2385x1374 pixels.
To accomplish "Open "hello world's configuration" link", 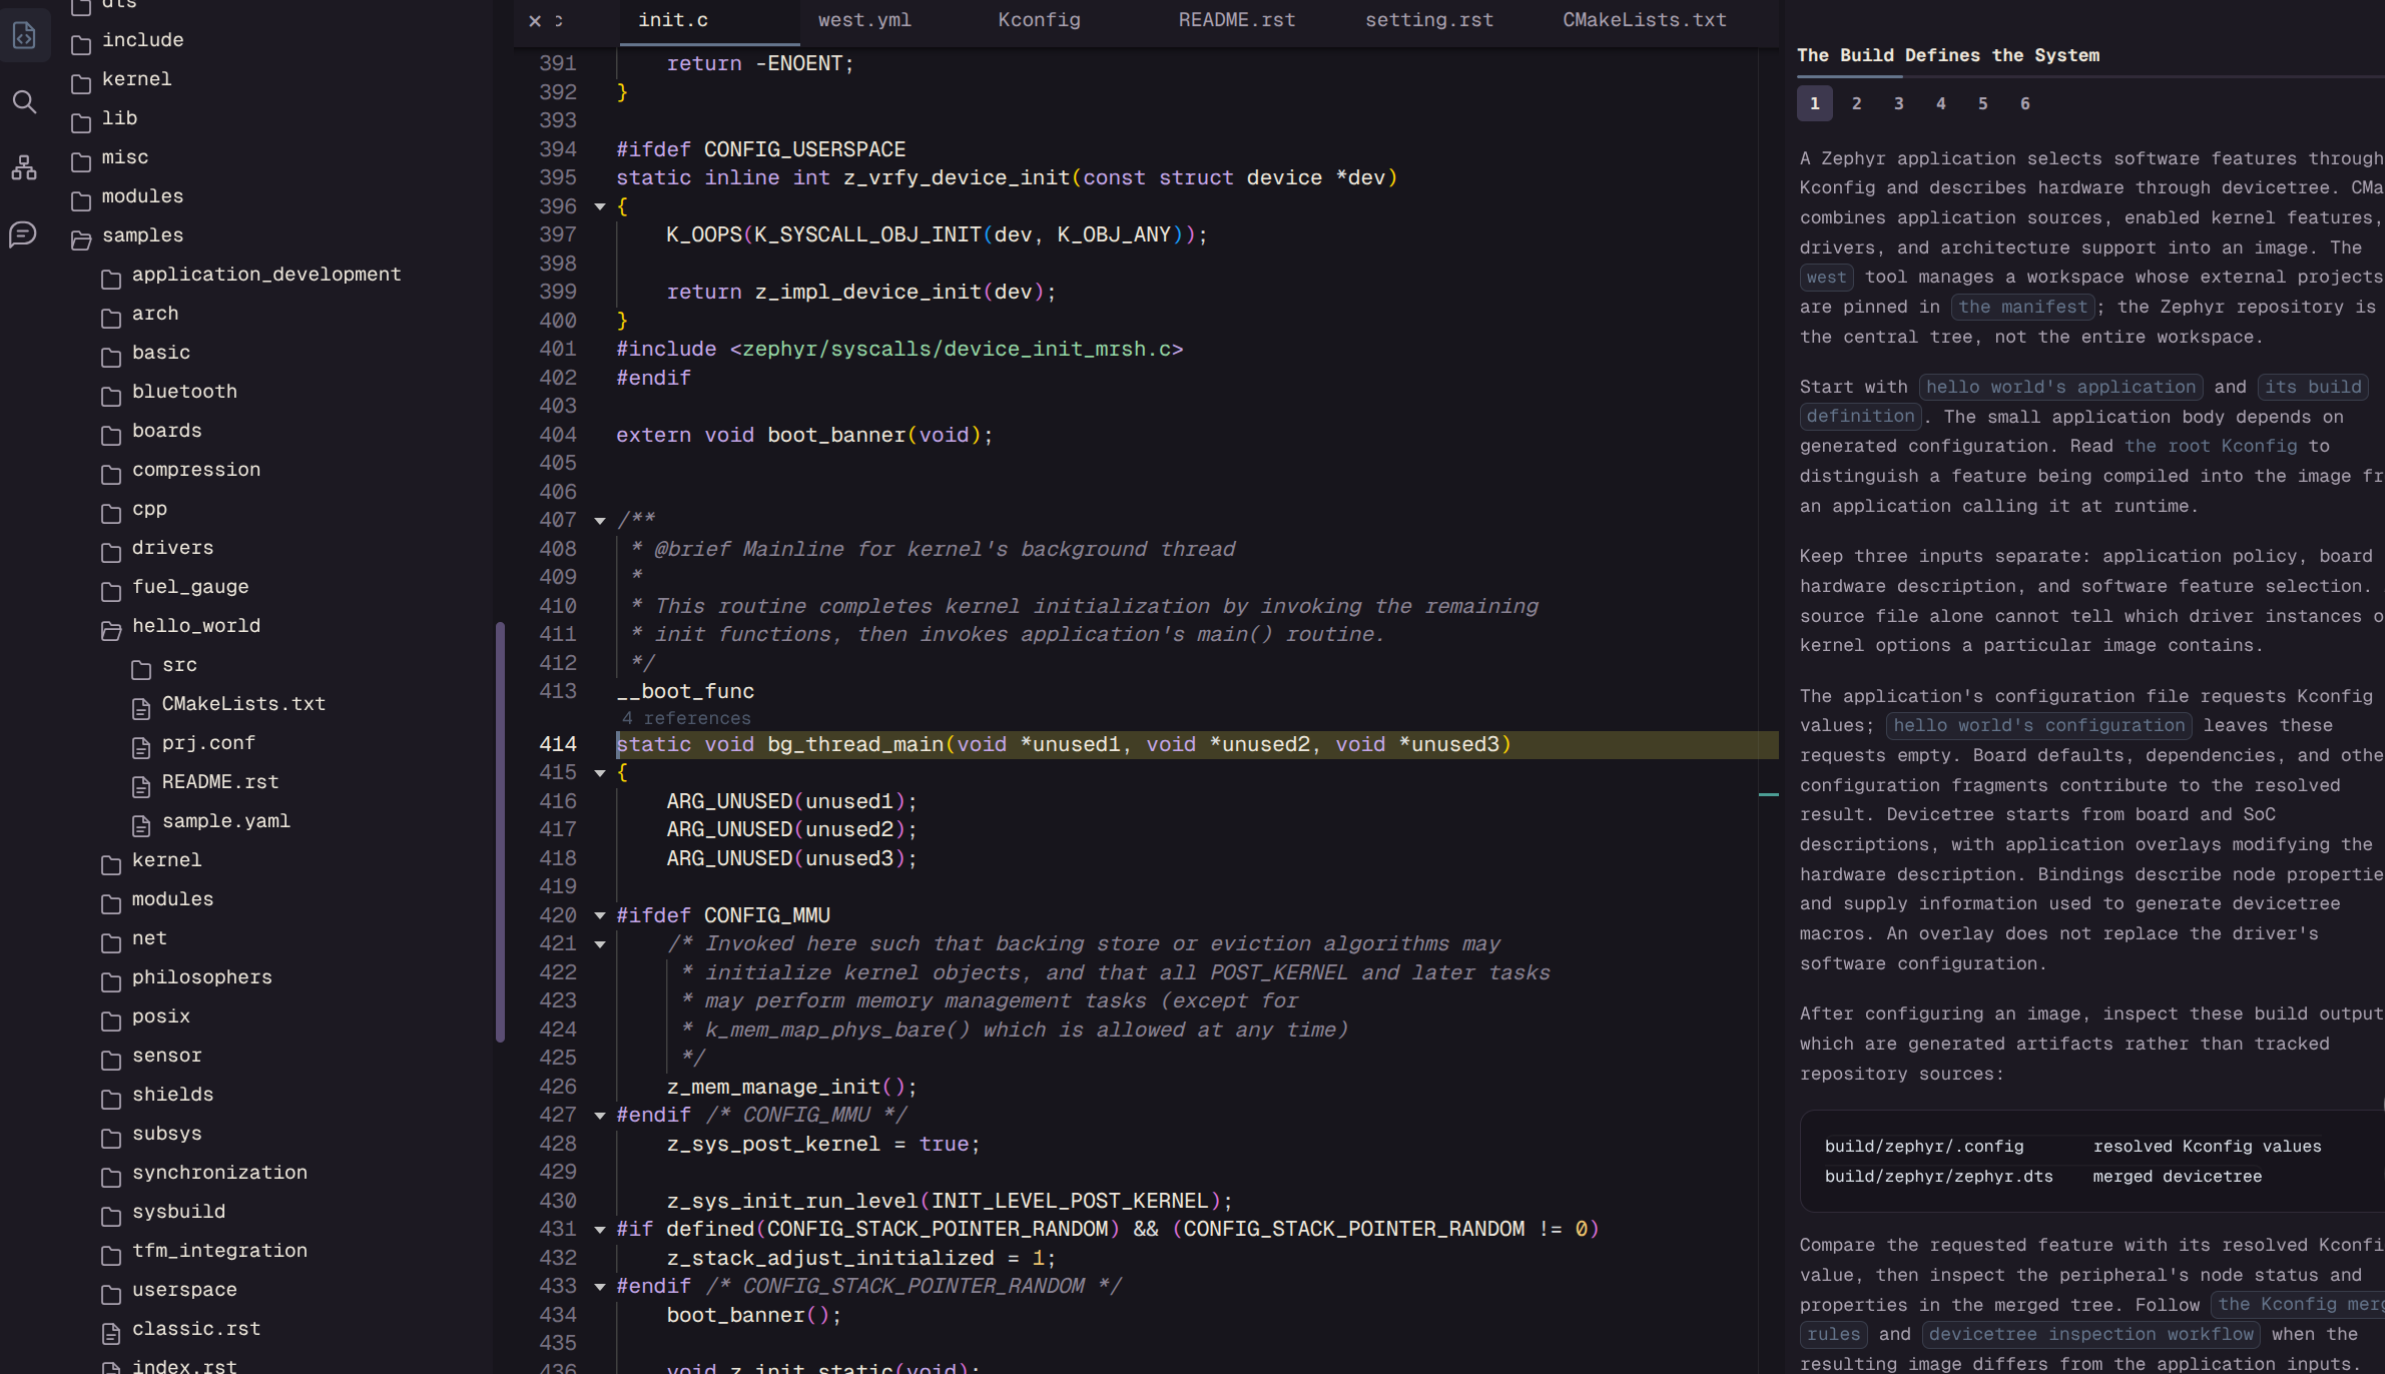I will (x=2038, y=725).
